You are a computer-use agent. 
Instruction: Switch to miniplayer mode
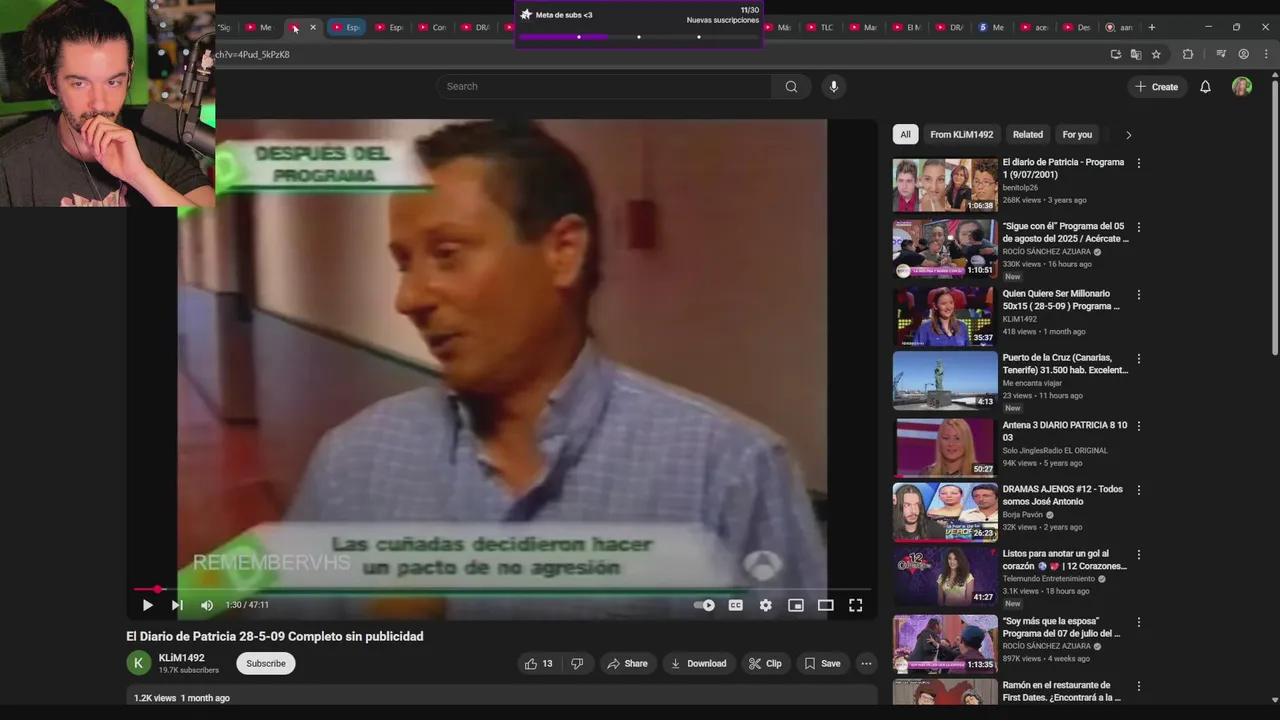tap(795, 605)
